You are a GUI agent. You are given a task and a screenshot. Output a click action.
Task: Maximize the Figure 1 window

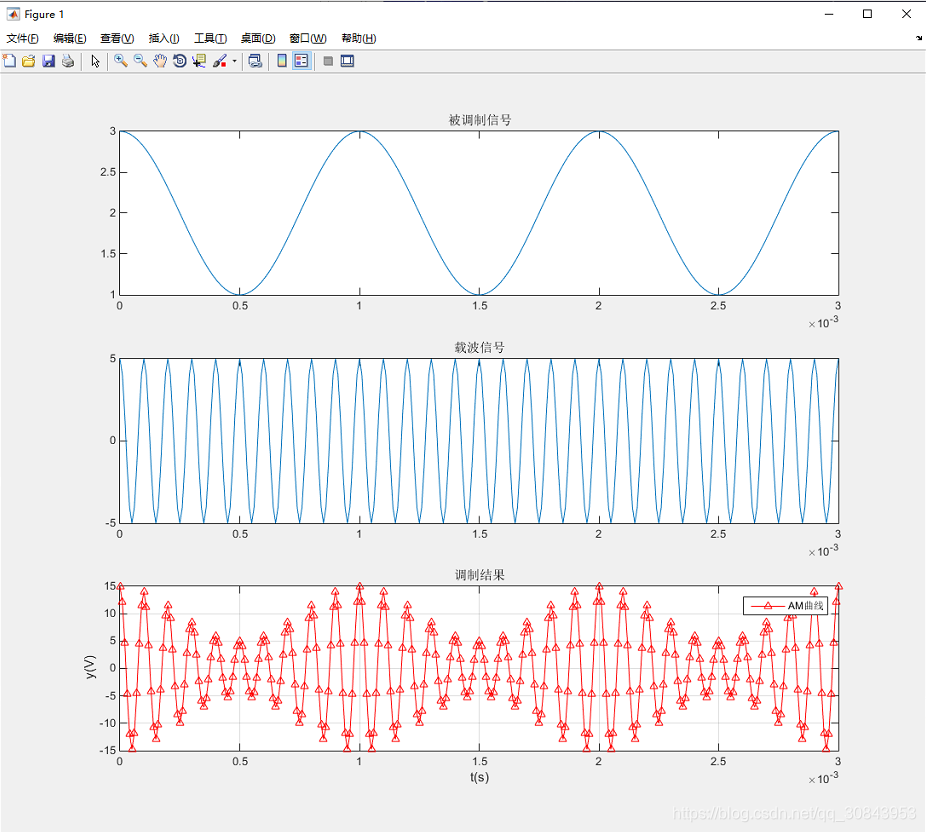pos(868,14)
